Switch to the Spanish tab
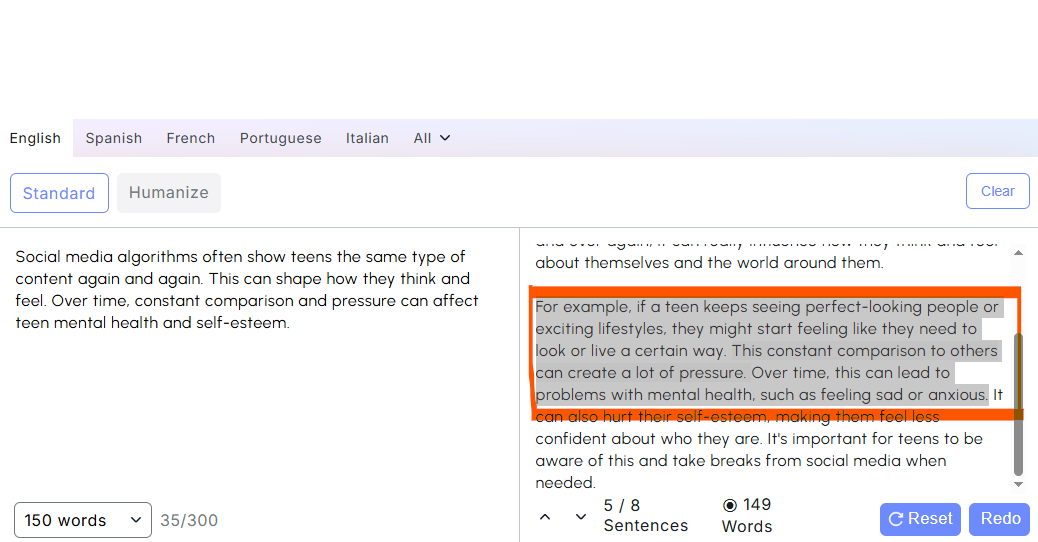The width and height of the screenshot is (1038, 542). coord(114,138)
